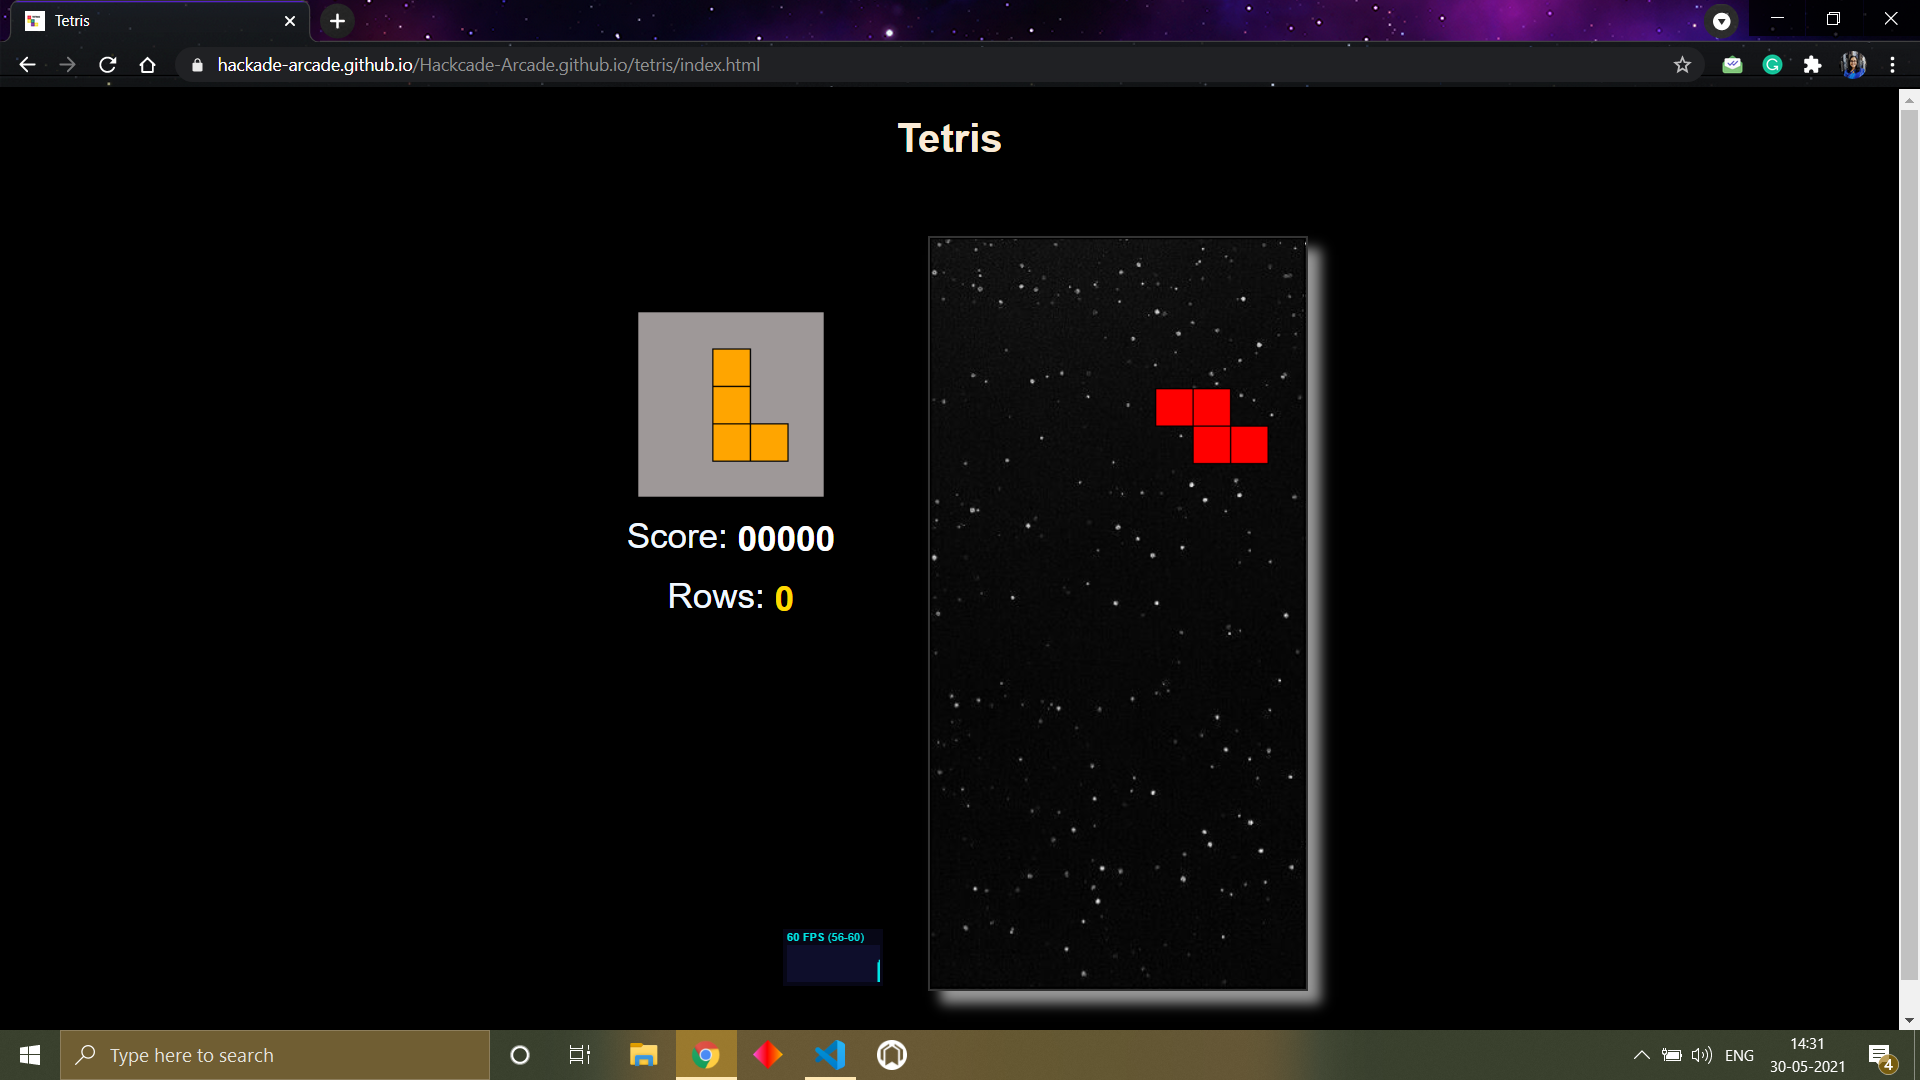Select the Tetris browser tab
This screenshot has width=1920, height=1080.
tap(150, 20)
